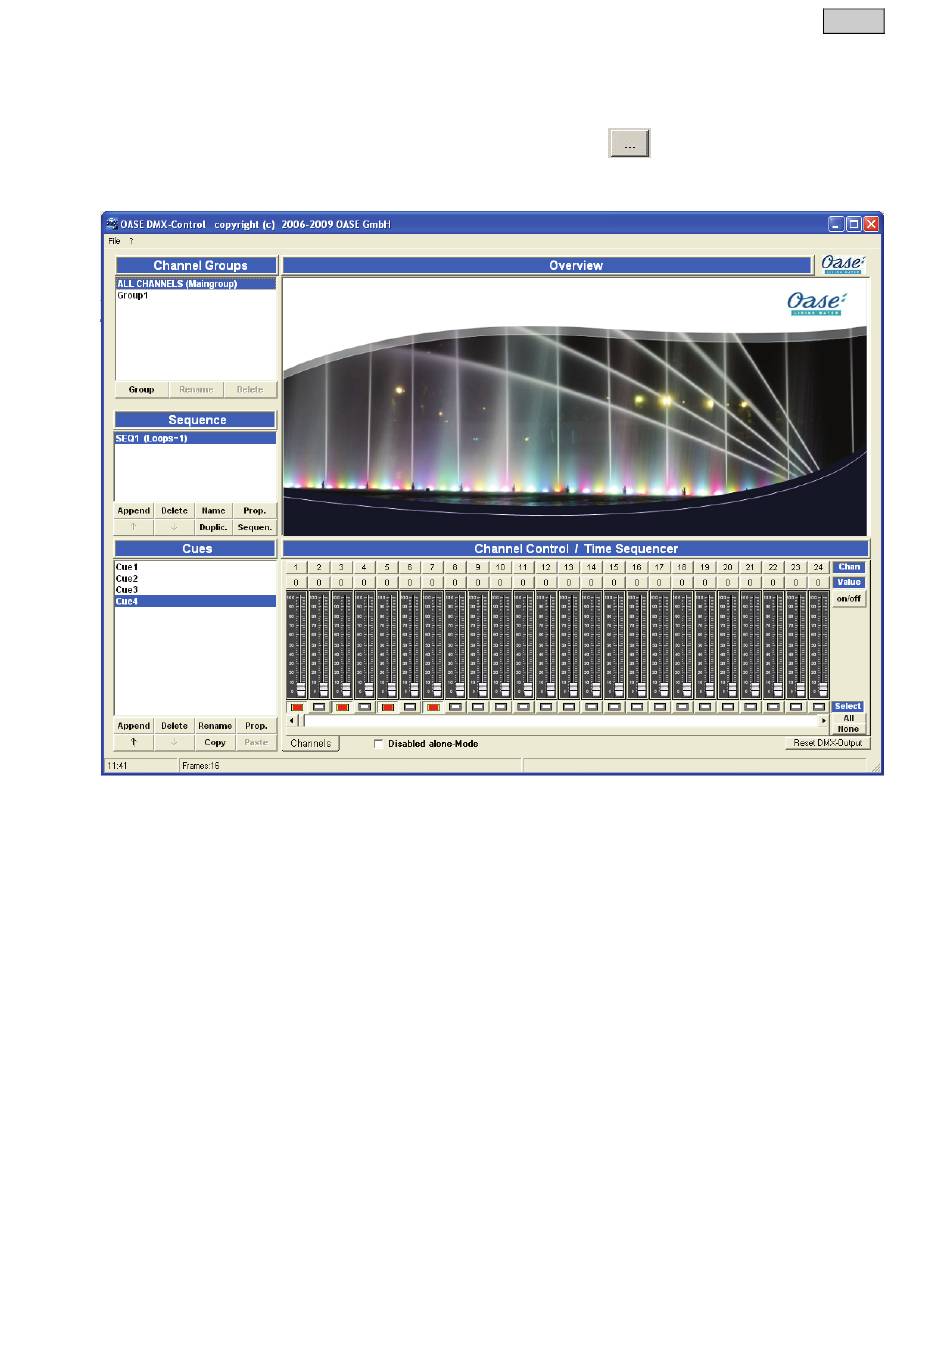950x1370 pixels.
Task: Click the Oase logo beside the Overview header
Action: point(844,265)
